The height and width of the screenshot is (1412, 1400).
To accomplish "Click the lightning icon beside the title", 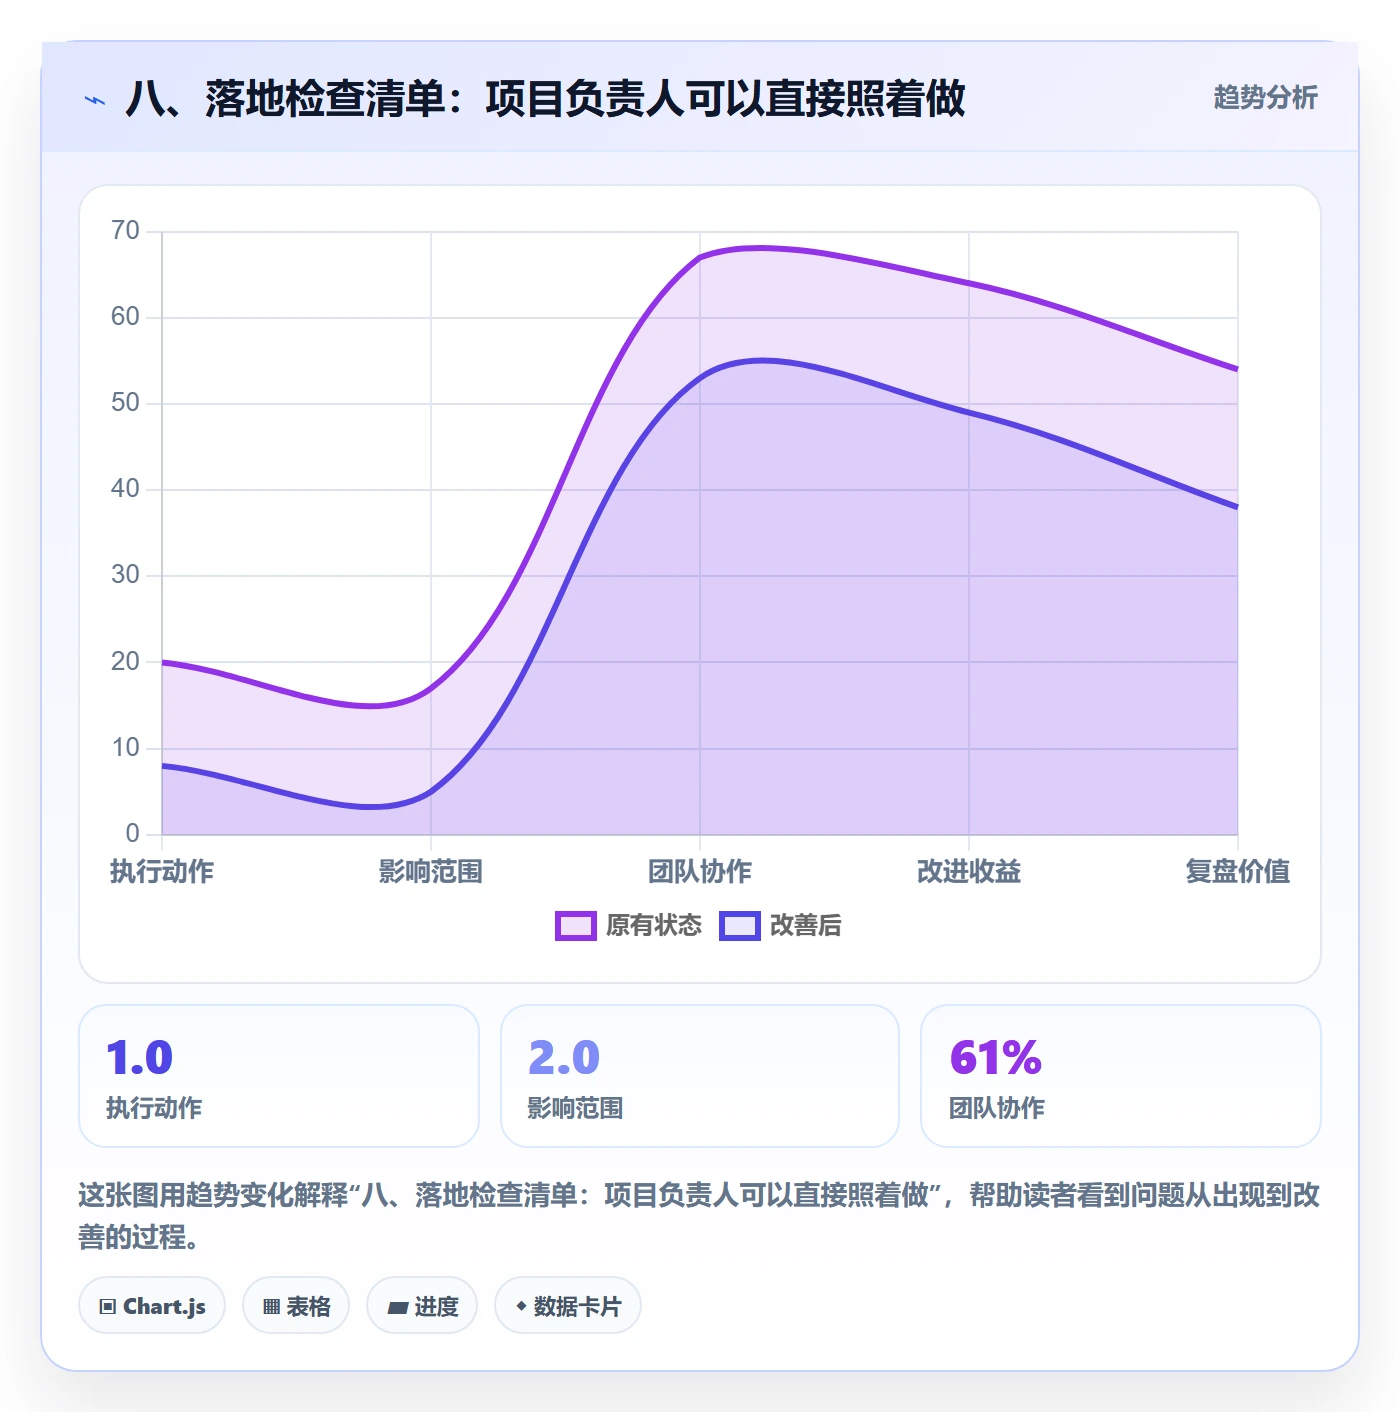I will pos(95,100).
